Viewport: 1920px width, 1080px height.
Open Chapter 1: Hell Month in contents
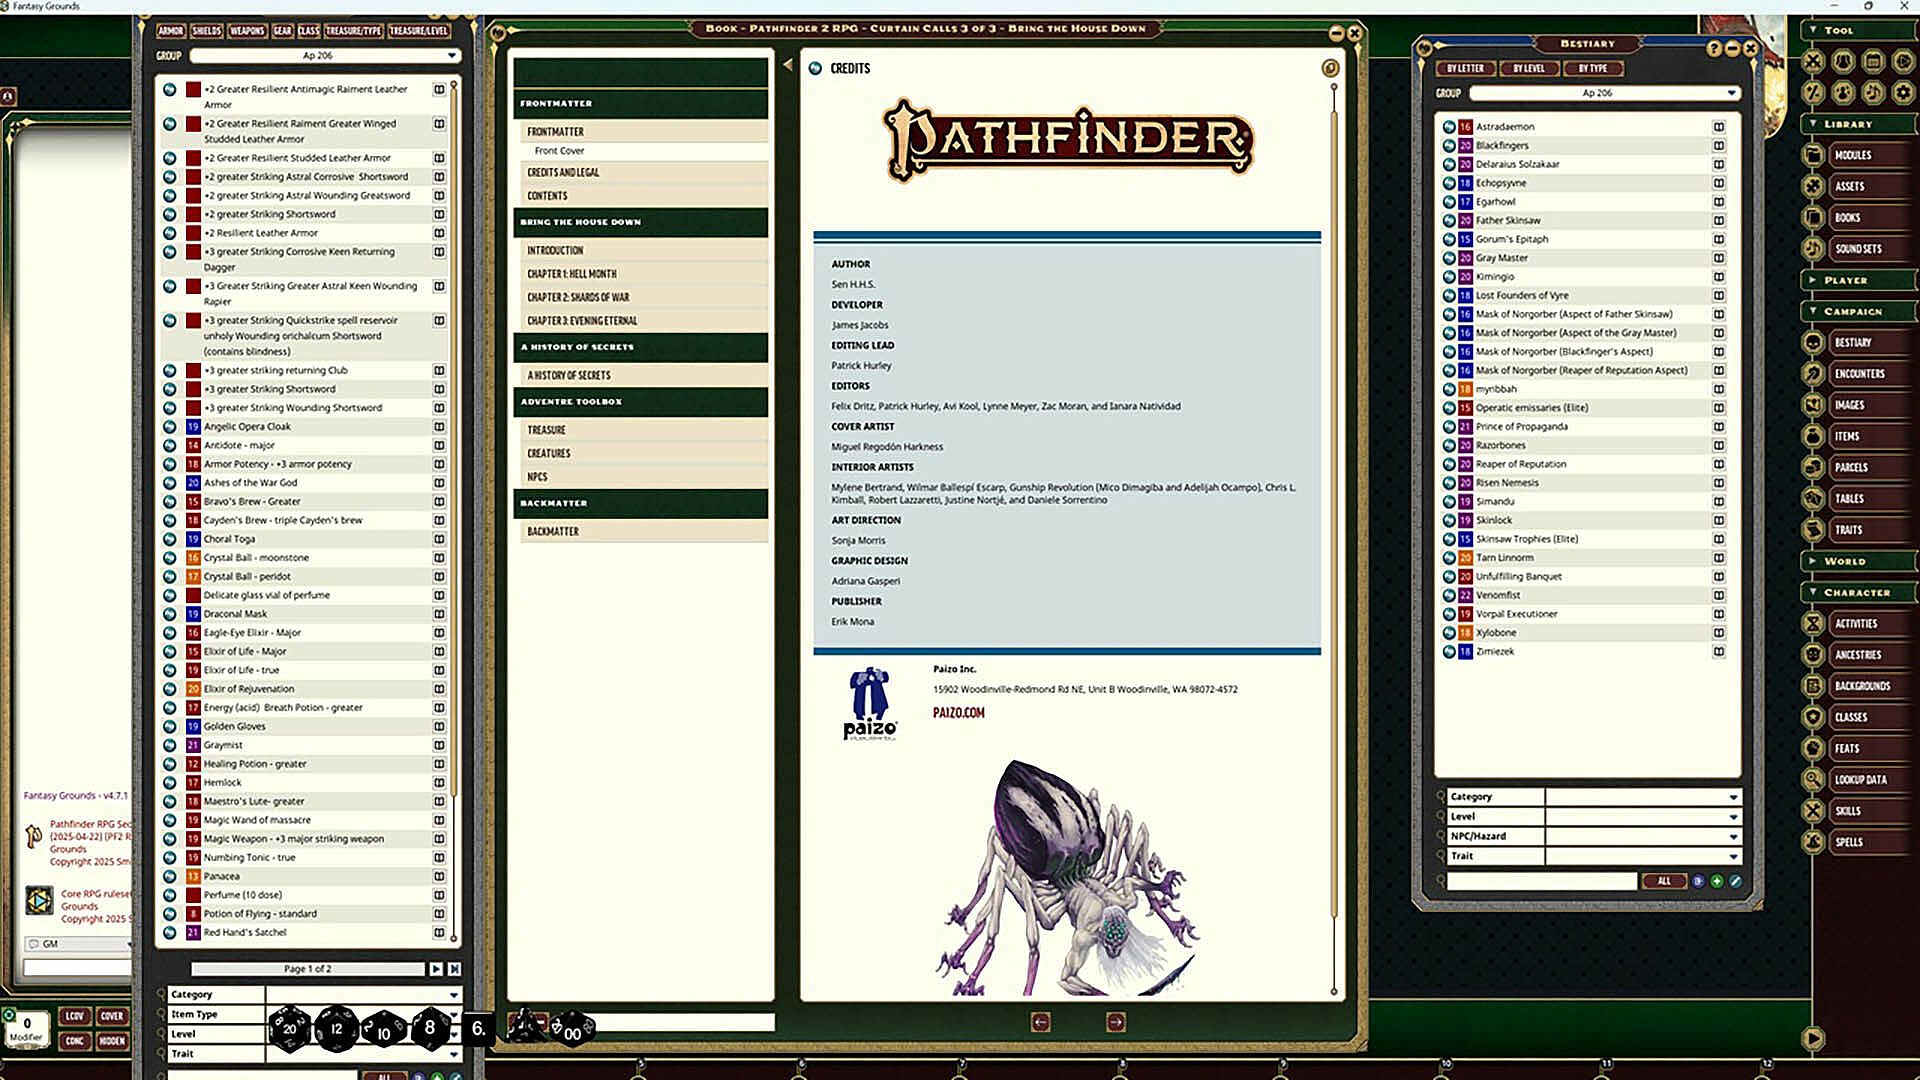572,274
